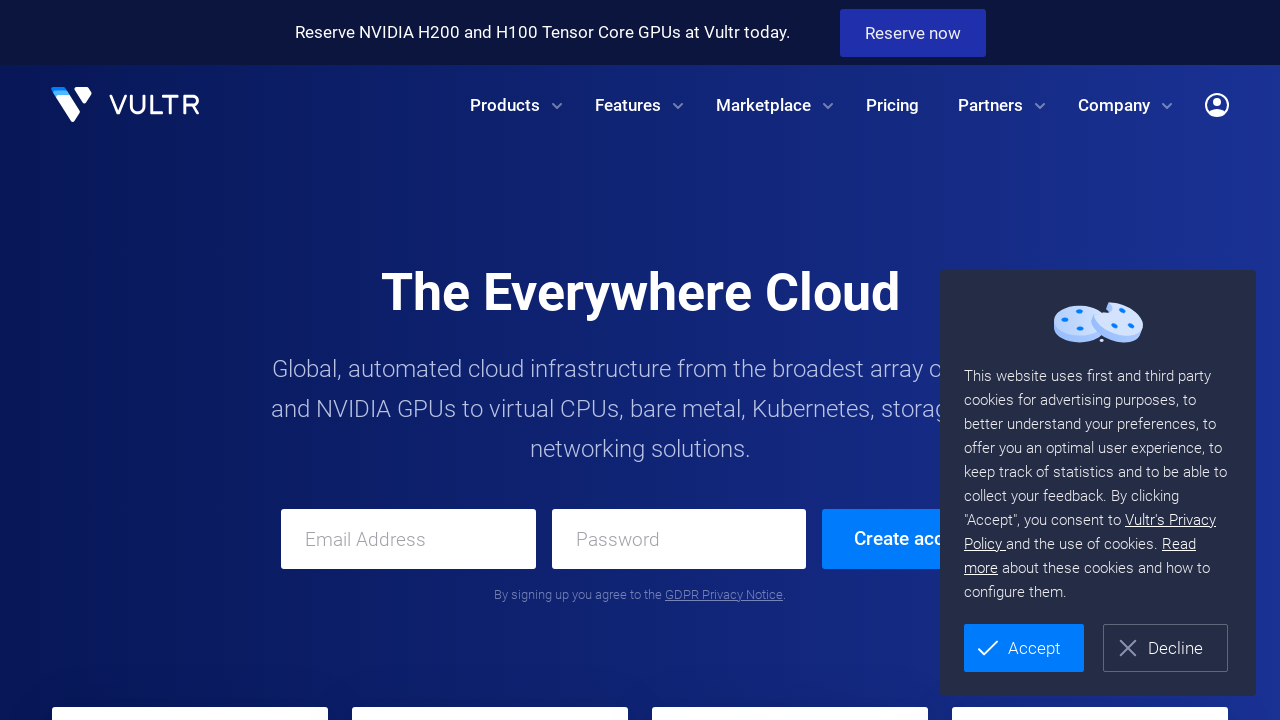Viewport: 1280px width, 720px height.
Task: Open Vultr's Privacy Policy link
Action: [1170, 519]
